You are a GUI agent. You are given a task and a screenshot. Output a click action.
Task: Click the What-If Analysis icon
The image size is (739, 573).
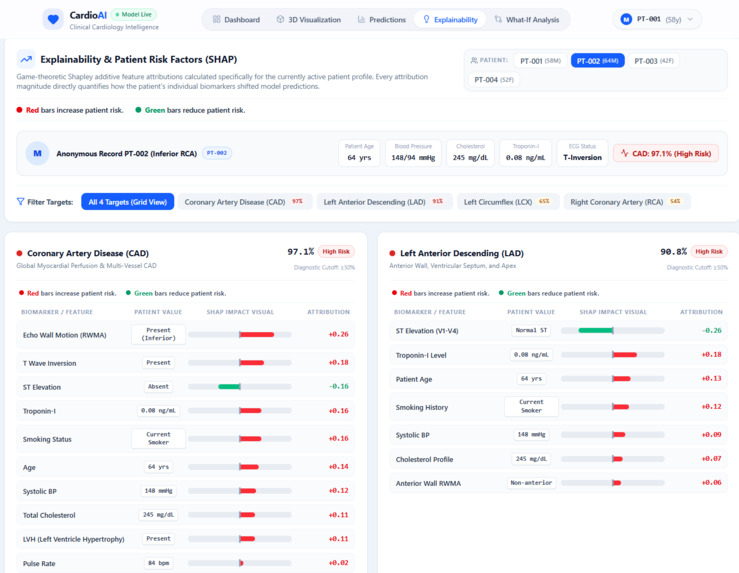498,19
